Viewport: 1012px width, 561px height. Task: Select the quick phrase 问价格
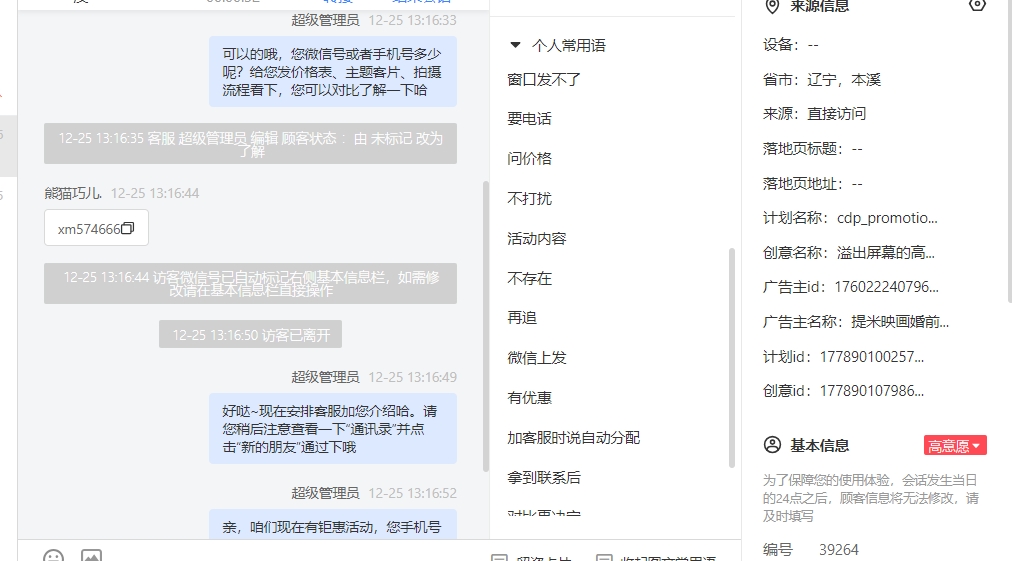click(529, 159)
